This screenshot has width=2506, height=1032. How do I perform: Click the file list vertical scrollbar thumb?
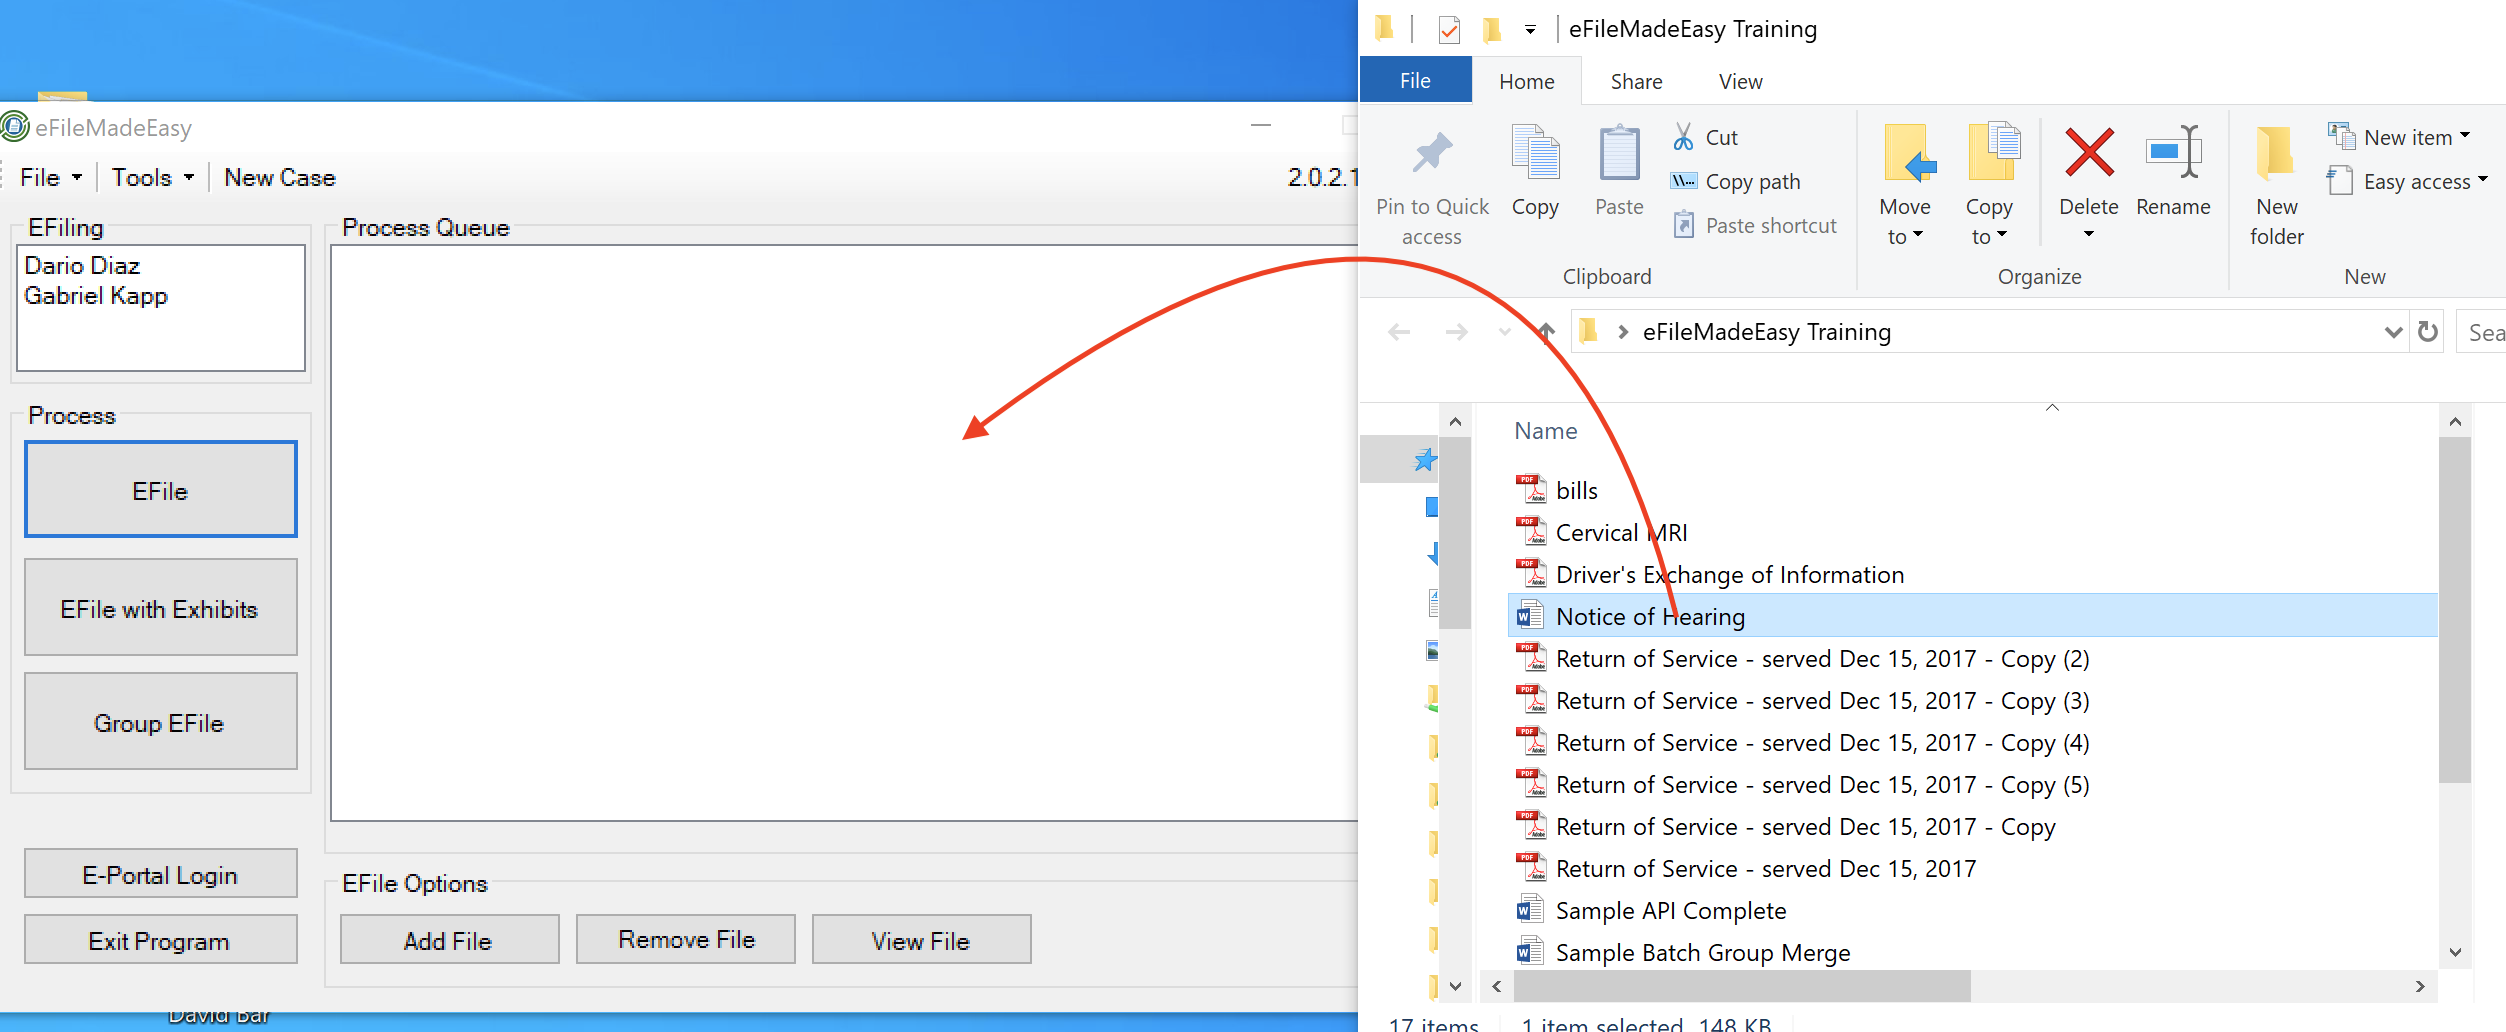pos(2455,610)
